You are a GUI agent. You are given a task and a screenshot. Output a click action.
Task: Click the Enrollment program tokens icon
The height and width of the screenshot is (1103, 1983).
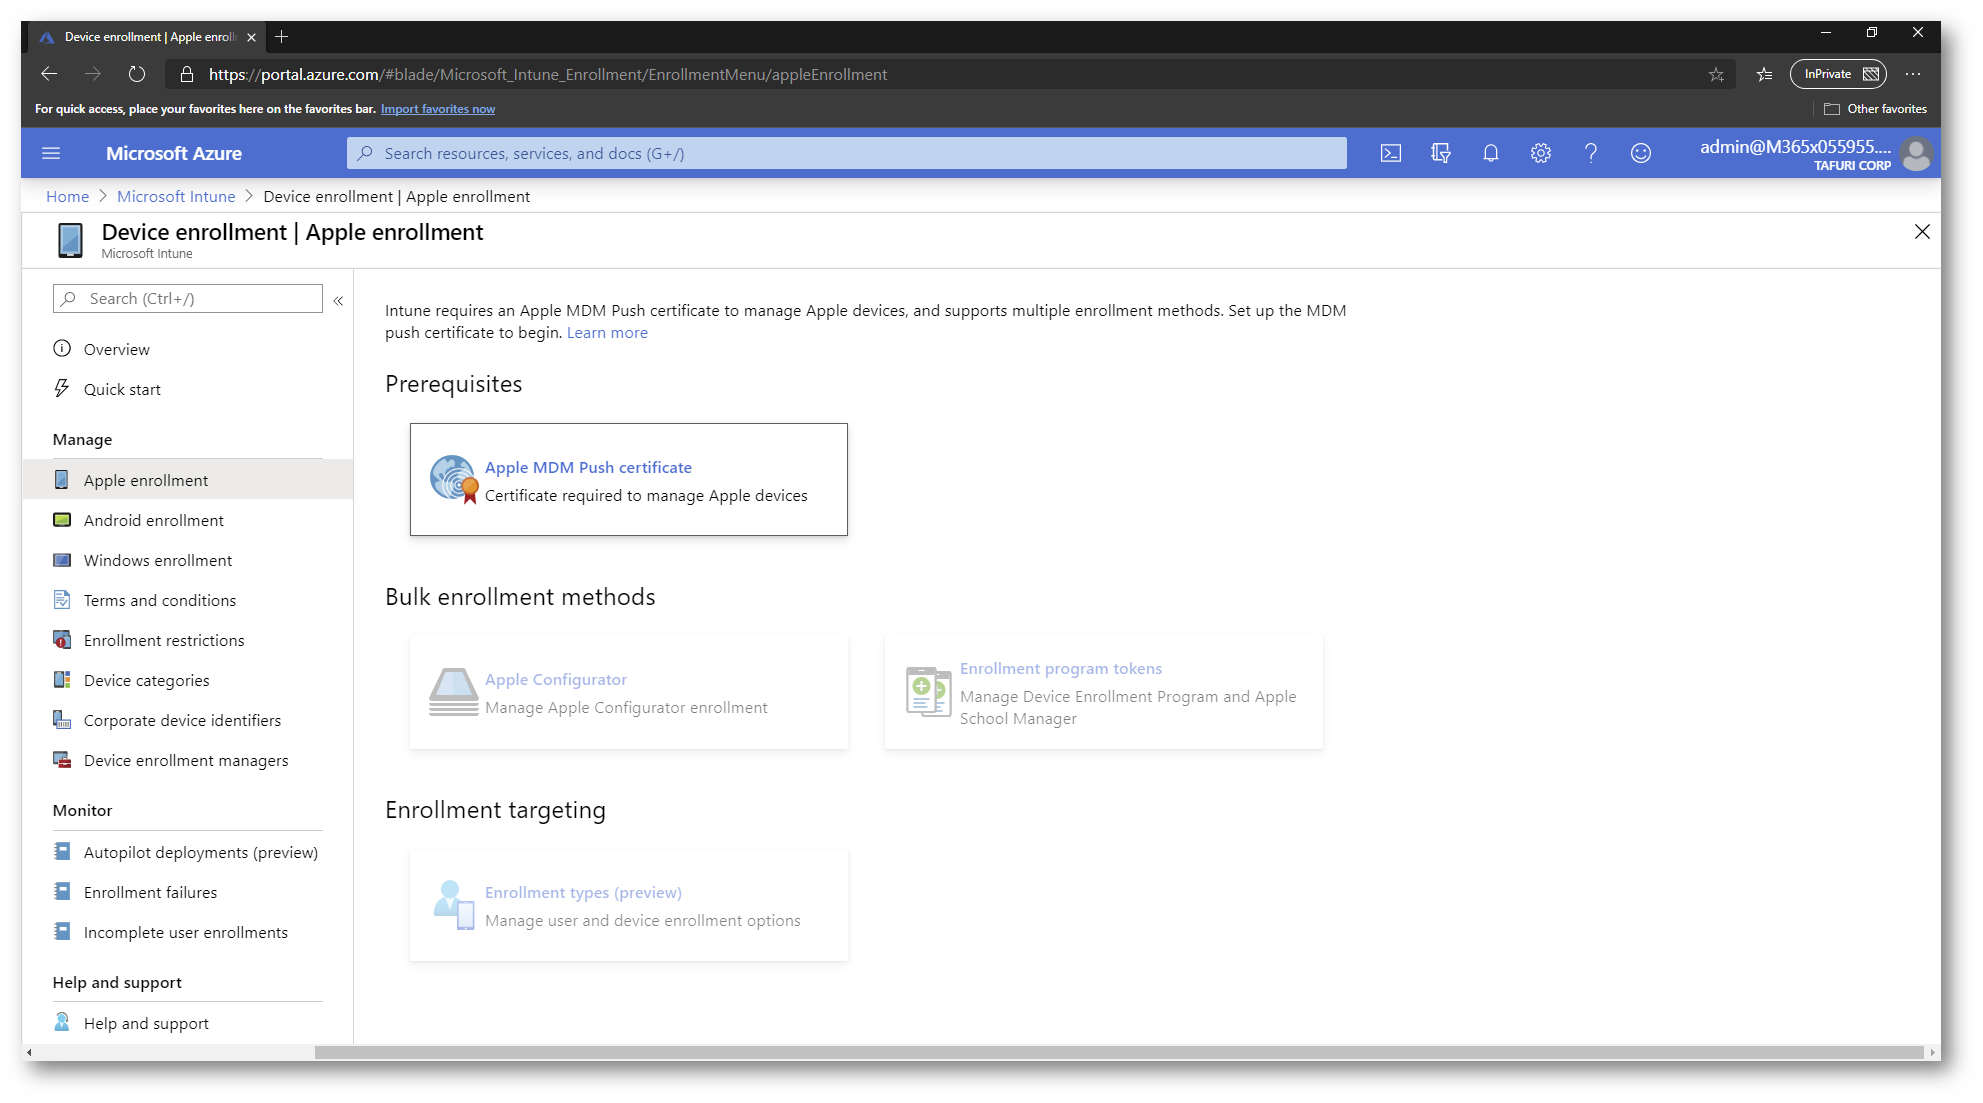[x=928, y=692]
